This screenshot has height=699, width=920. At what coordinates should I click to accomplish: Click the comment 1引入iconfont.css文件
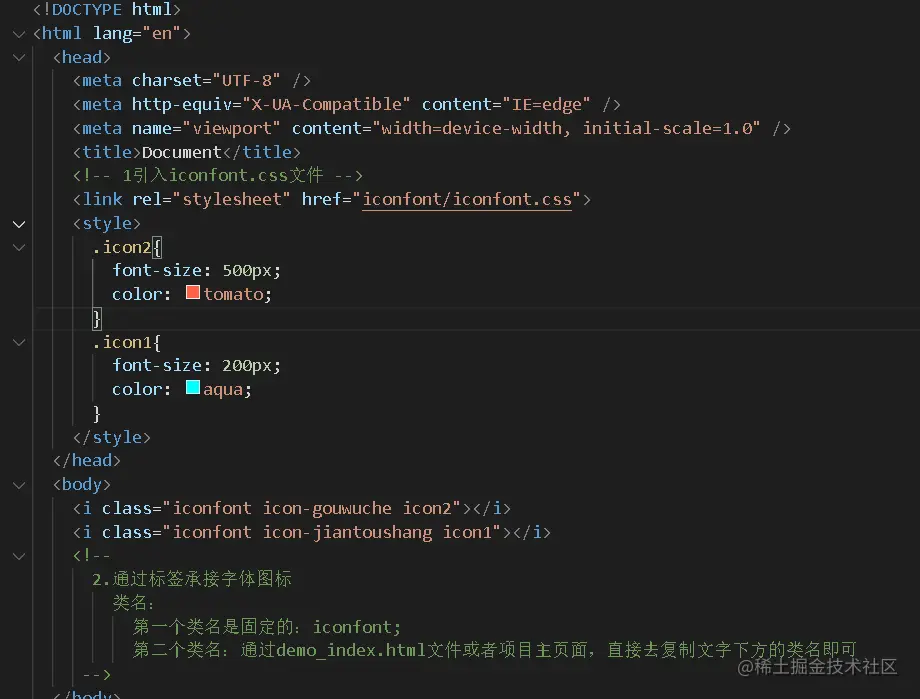(218, 175)
